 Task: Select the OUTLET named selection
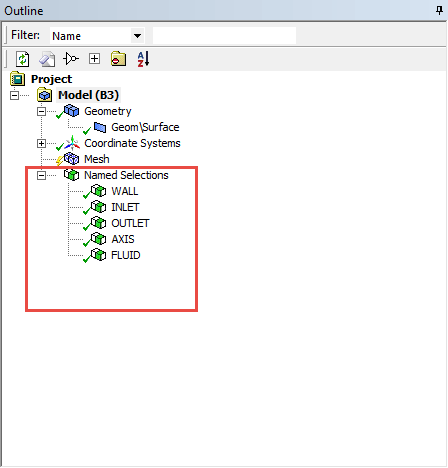tap(130, 223)
